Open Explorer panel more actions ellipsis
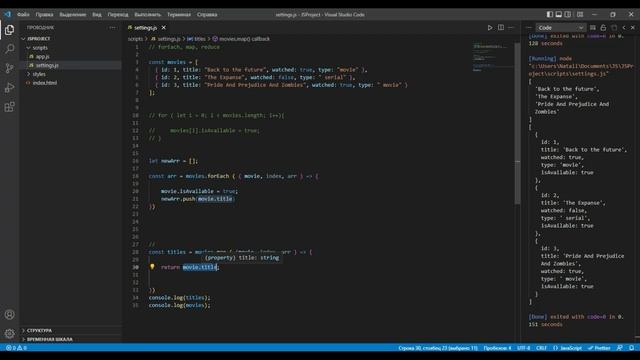Image resolution: width=640 pixels, height=360 pixels. click(x=112, y=28)
